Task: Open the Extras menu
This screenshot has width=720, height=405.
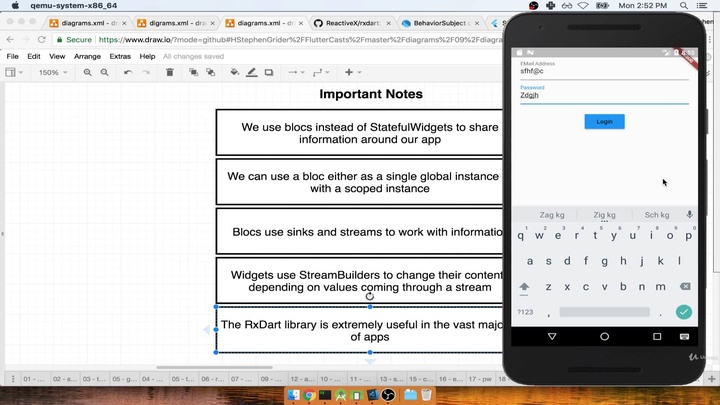Action: tap(120, 57)
